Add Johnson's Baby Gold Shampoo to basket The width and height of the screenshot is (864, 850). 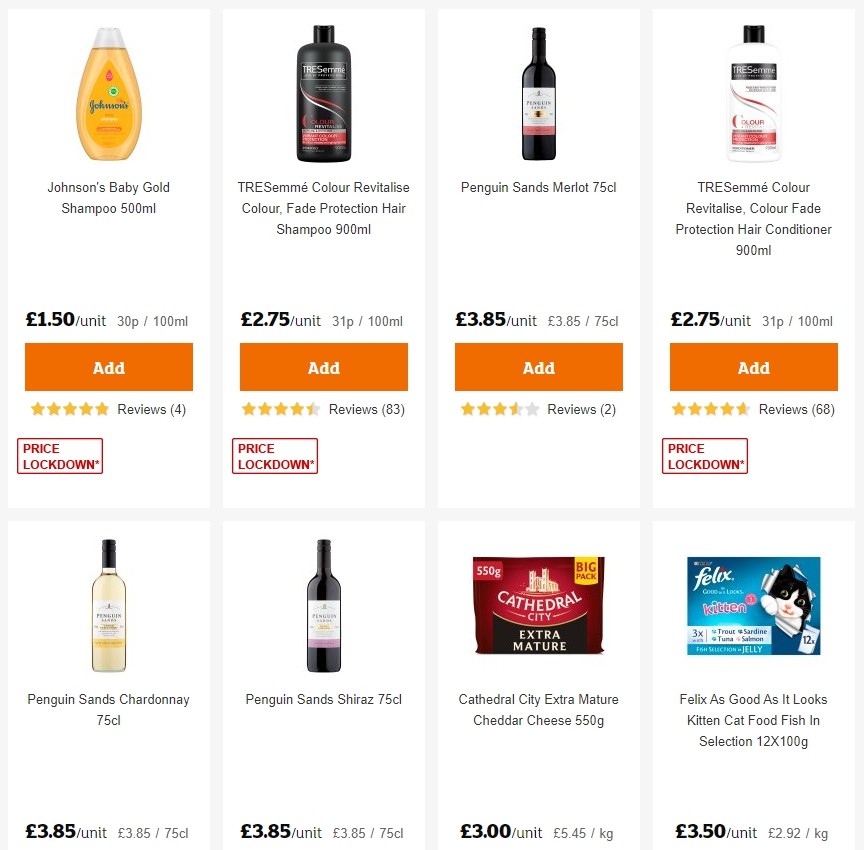point(108,367)
